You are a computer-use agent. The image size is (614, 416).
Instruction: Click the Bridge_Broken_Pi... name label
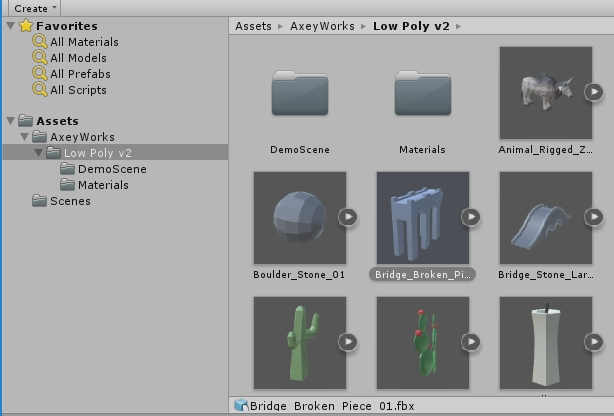423,274
